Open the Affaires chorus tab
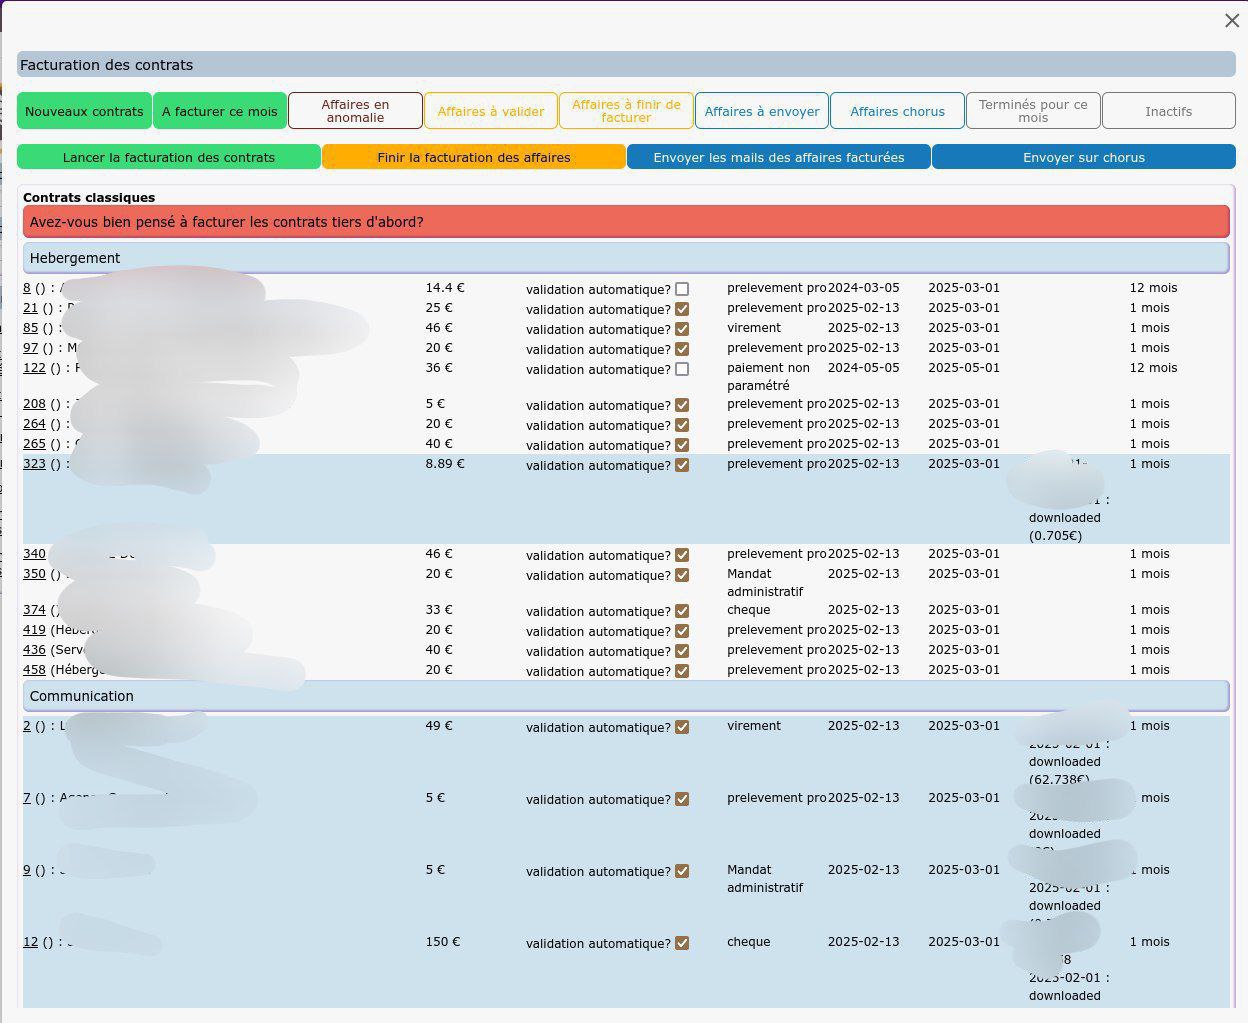This screenshot has width=1248, height=1023. [x=897, y=111]
